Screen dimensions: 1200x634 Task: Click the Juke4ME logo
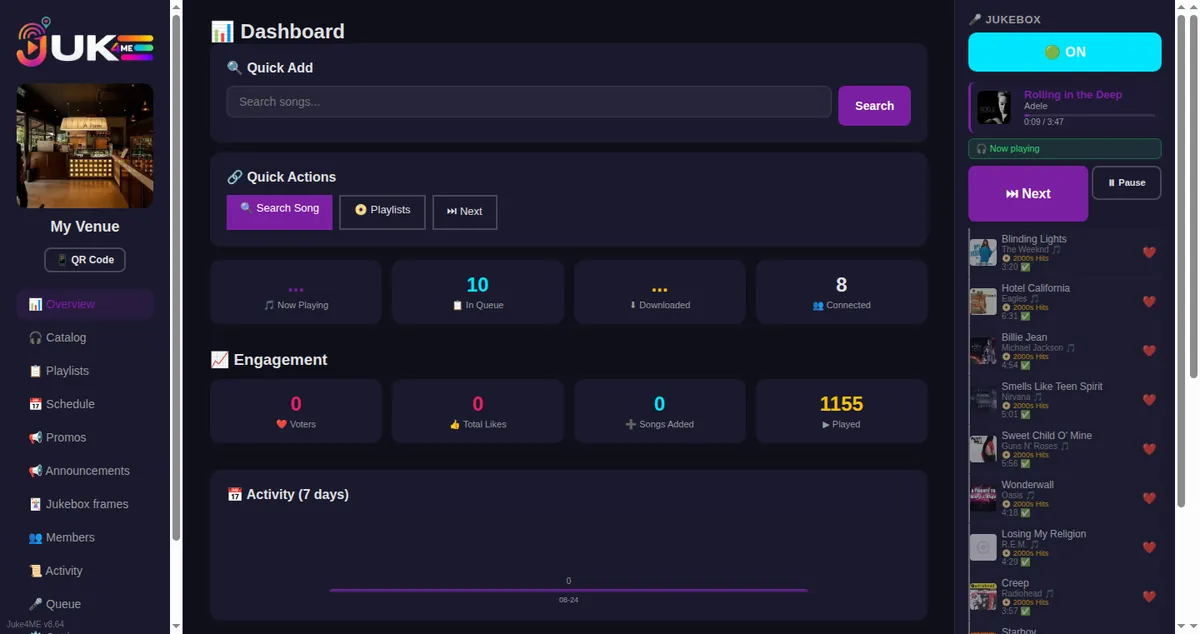coord(84,43)
